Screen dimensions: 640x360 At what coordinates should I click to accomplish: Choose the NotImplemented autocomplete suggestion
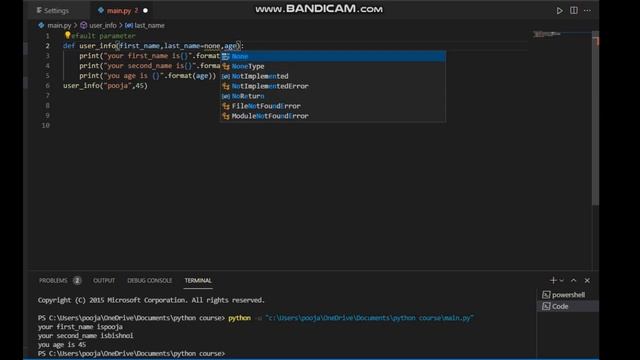click(x=333, y=76)
